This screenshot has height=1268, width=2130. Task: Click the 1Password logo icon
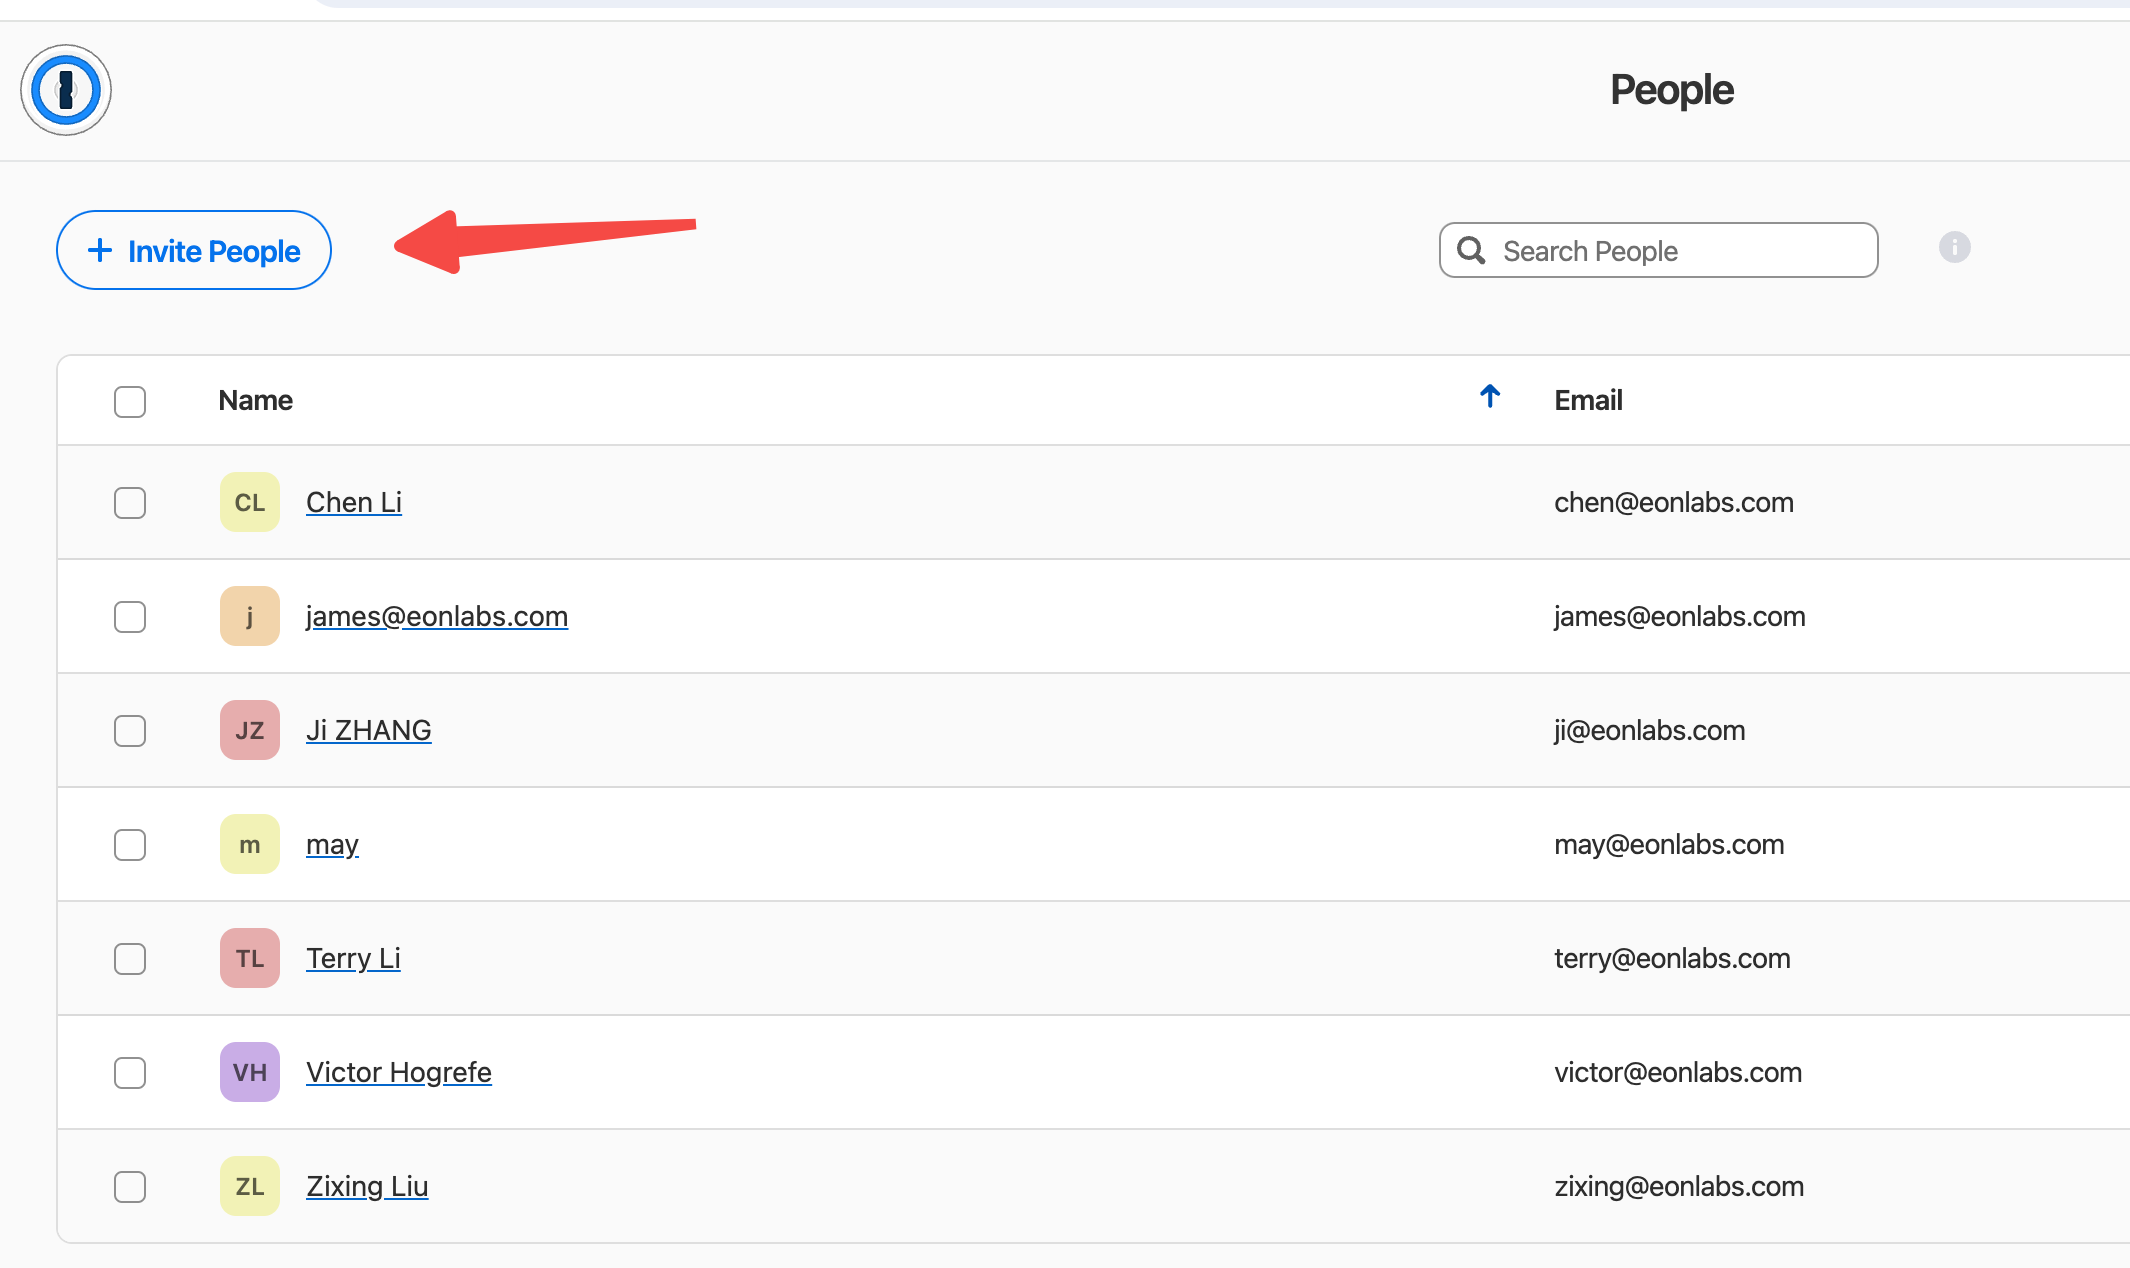tap(66, 90)
